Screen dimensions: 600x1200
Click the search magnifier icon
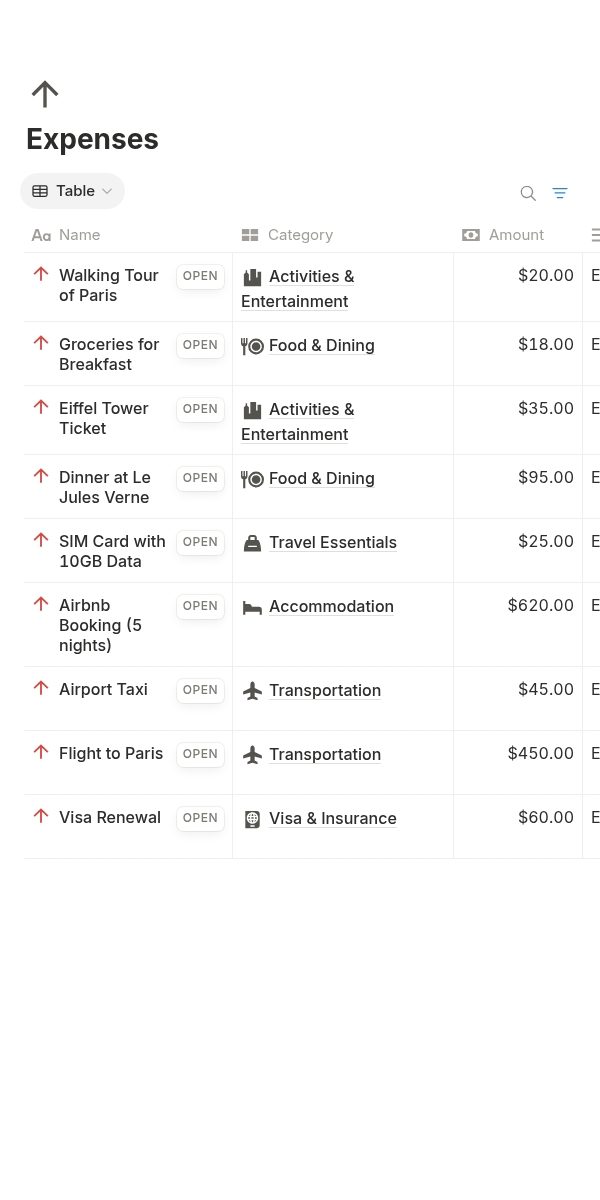click(x=528, y=193)
